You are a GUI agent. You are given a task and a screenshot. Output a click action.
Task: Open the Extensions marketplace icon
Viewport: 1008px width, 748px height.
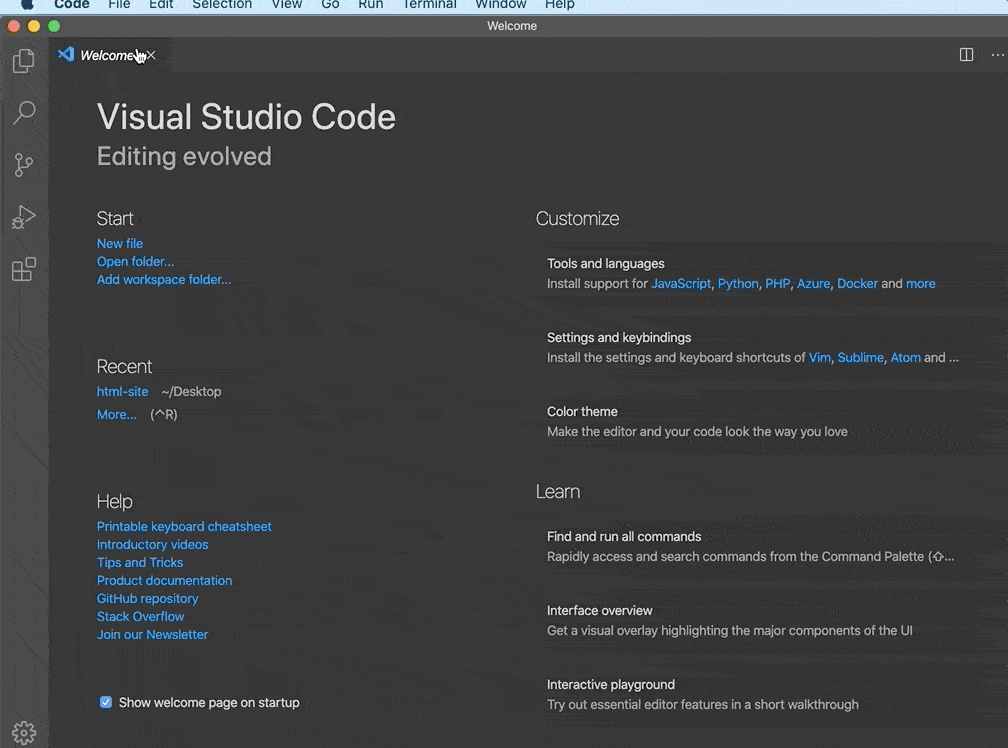(23, 270)
